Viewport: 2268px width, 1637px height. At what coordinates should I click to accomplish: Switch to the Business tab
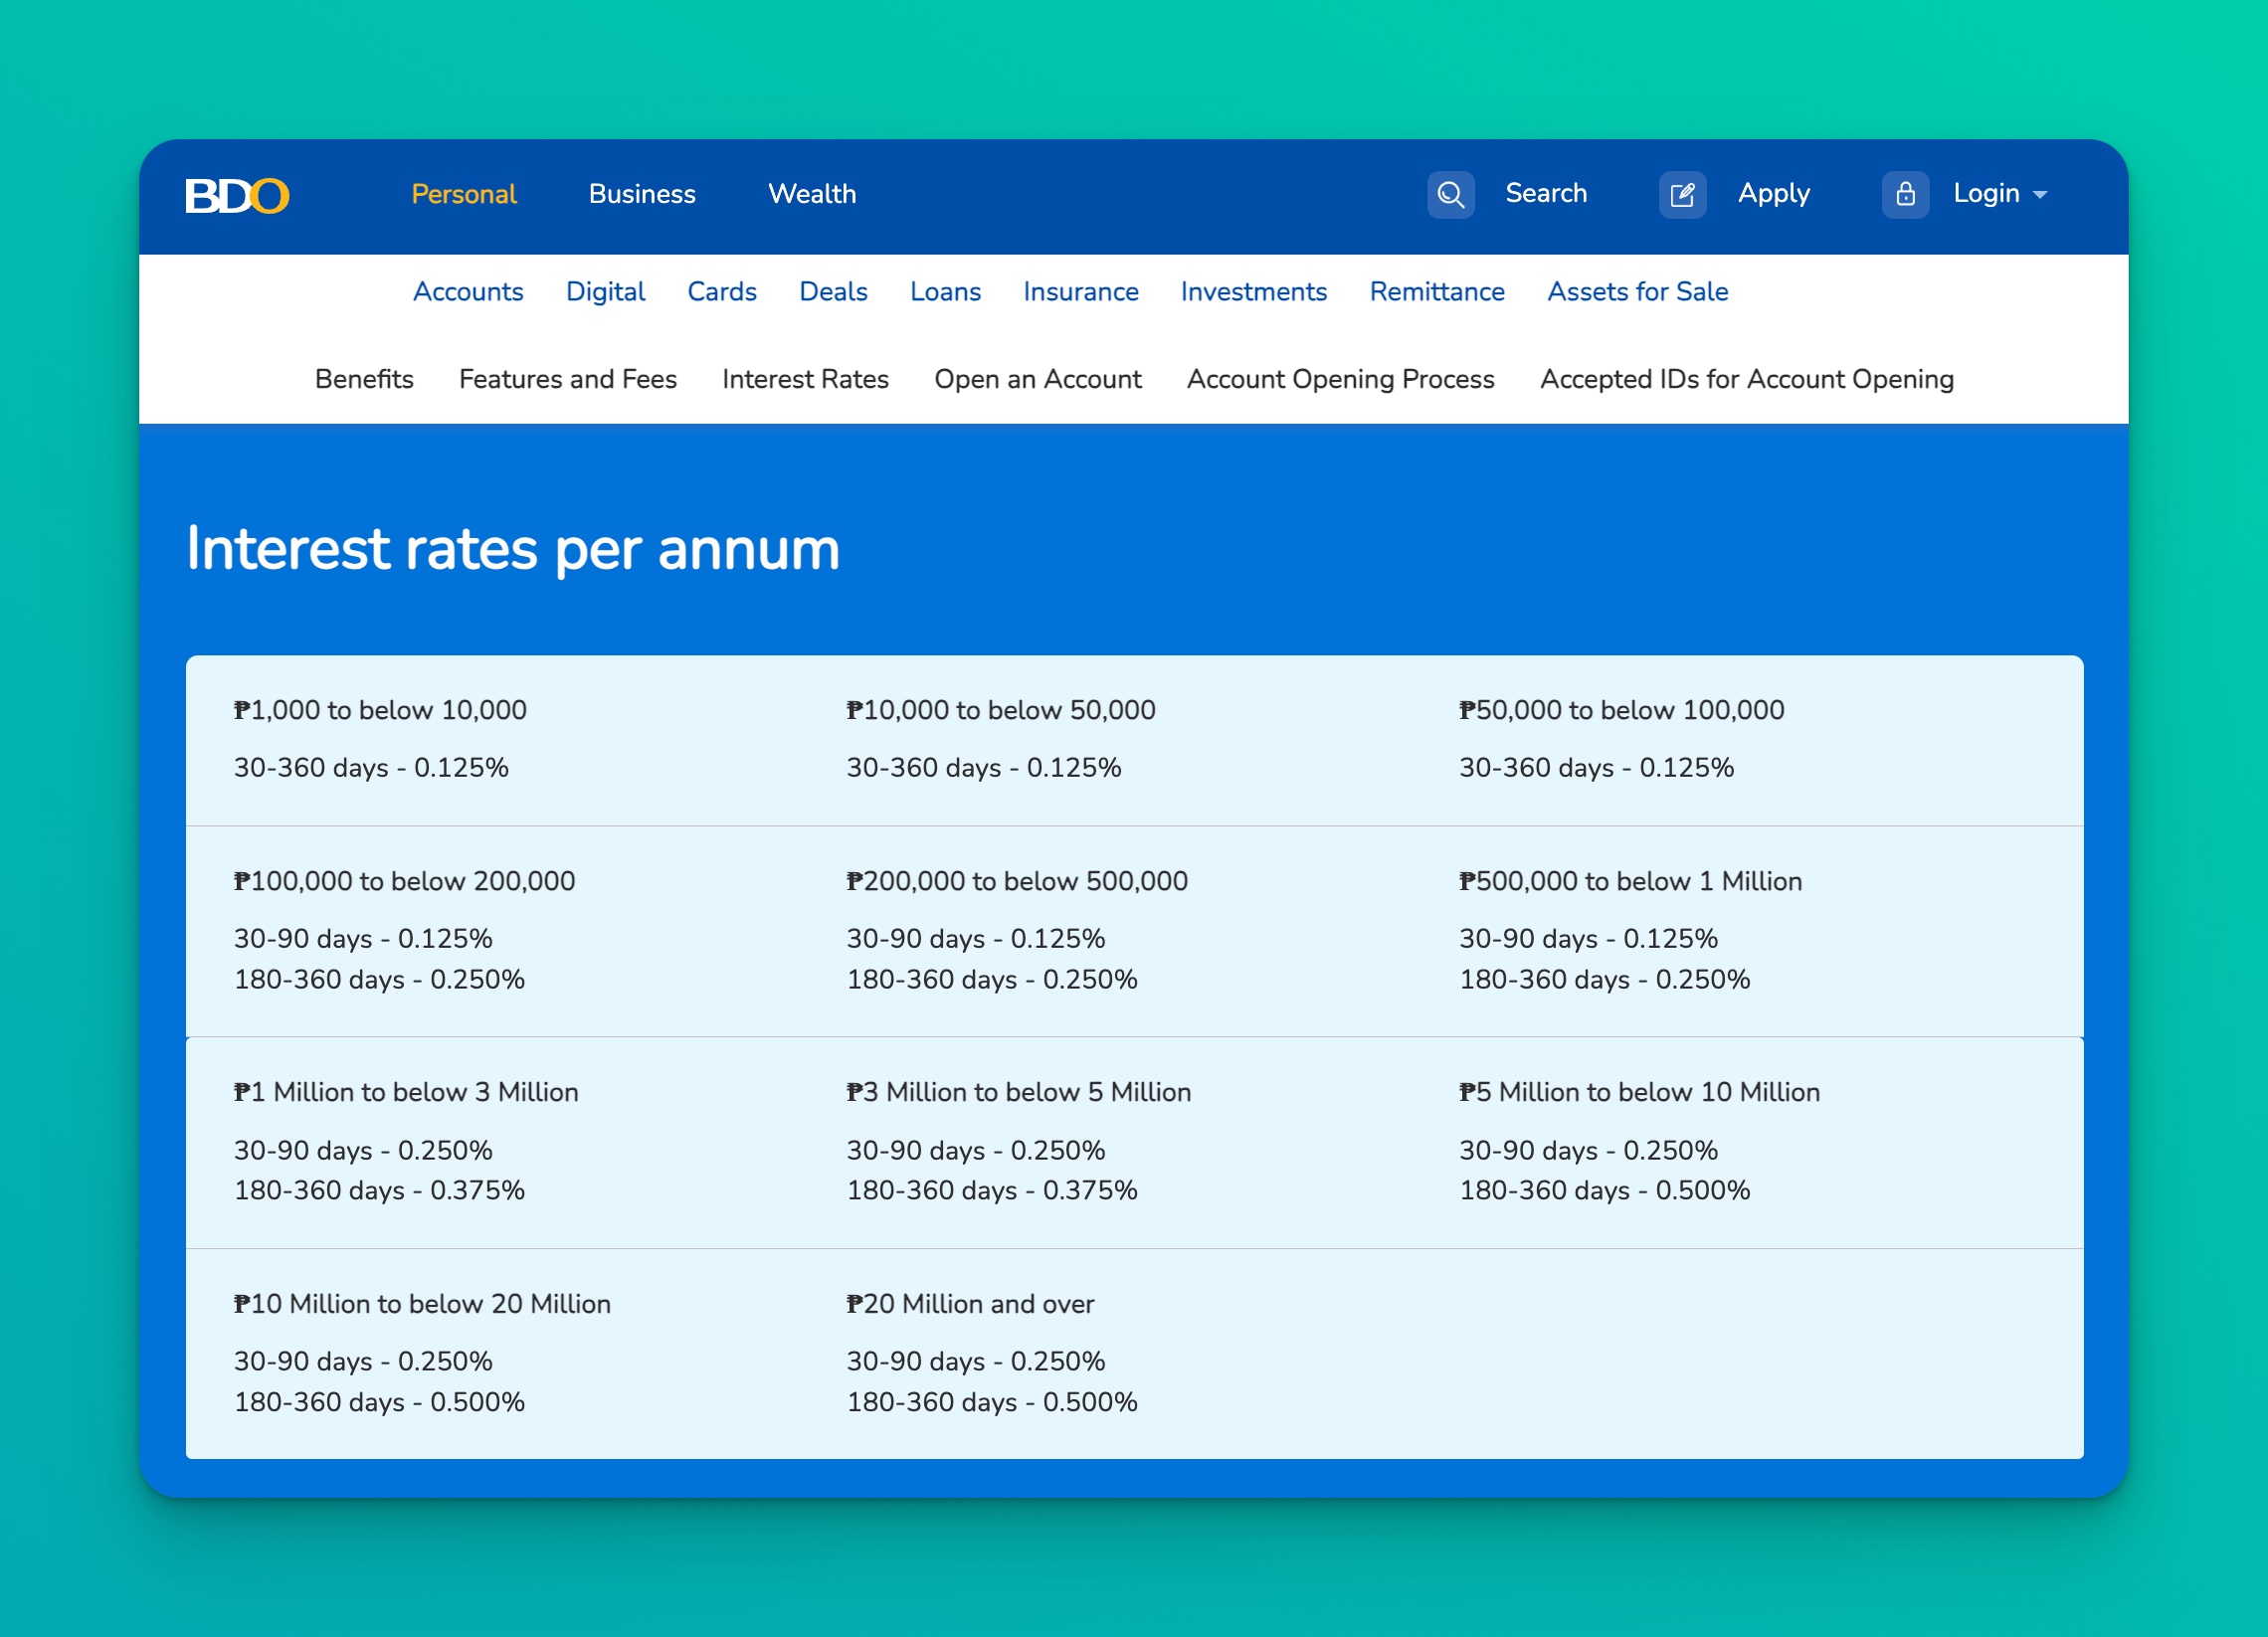pyautogui.click(x=642, y=194)
